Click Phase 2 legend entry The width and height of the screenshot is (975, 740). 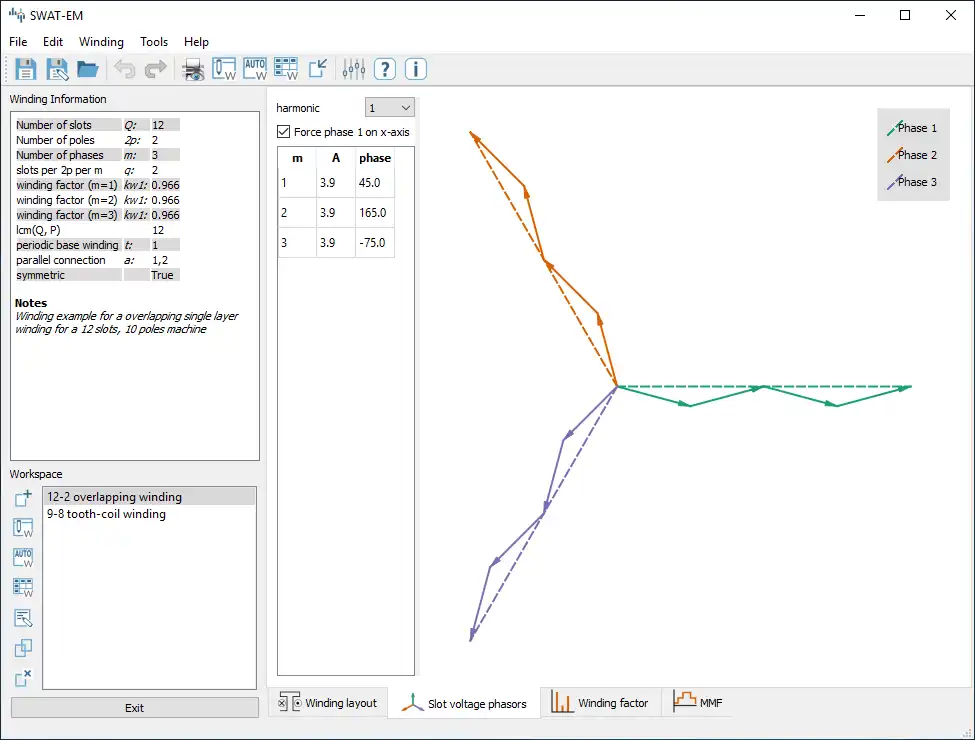point(912,155)
